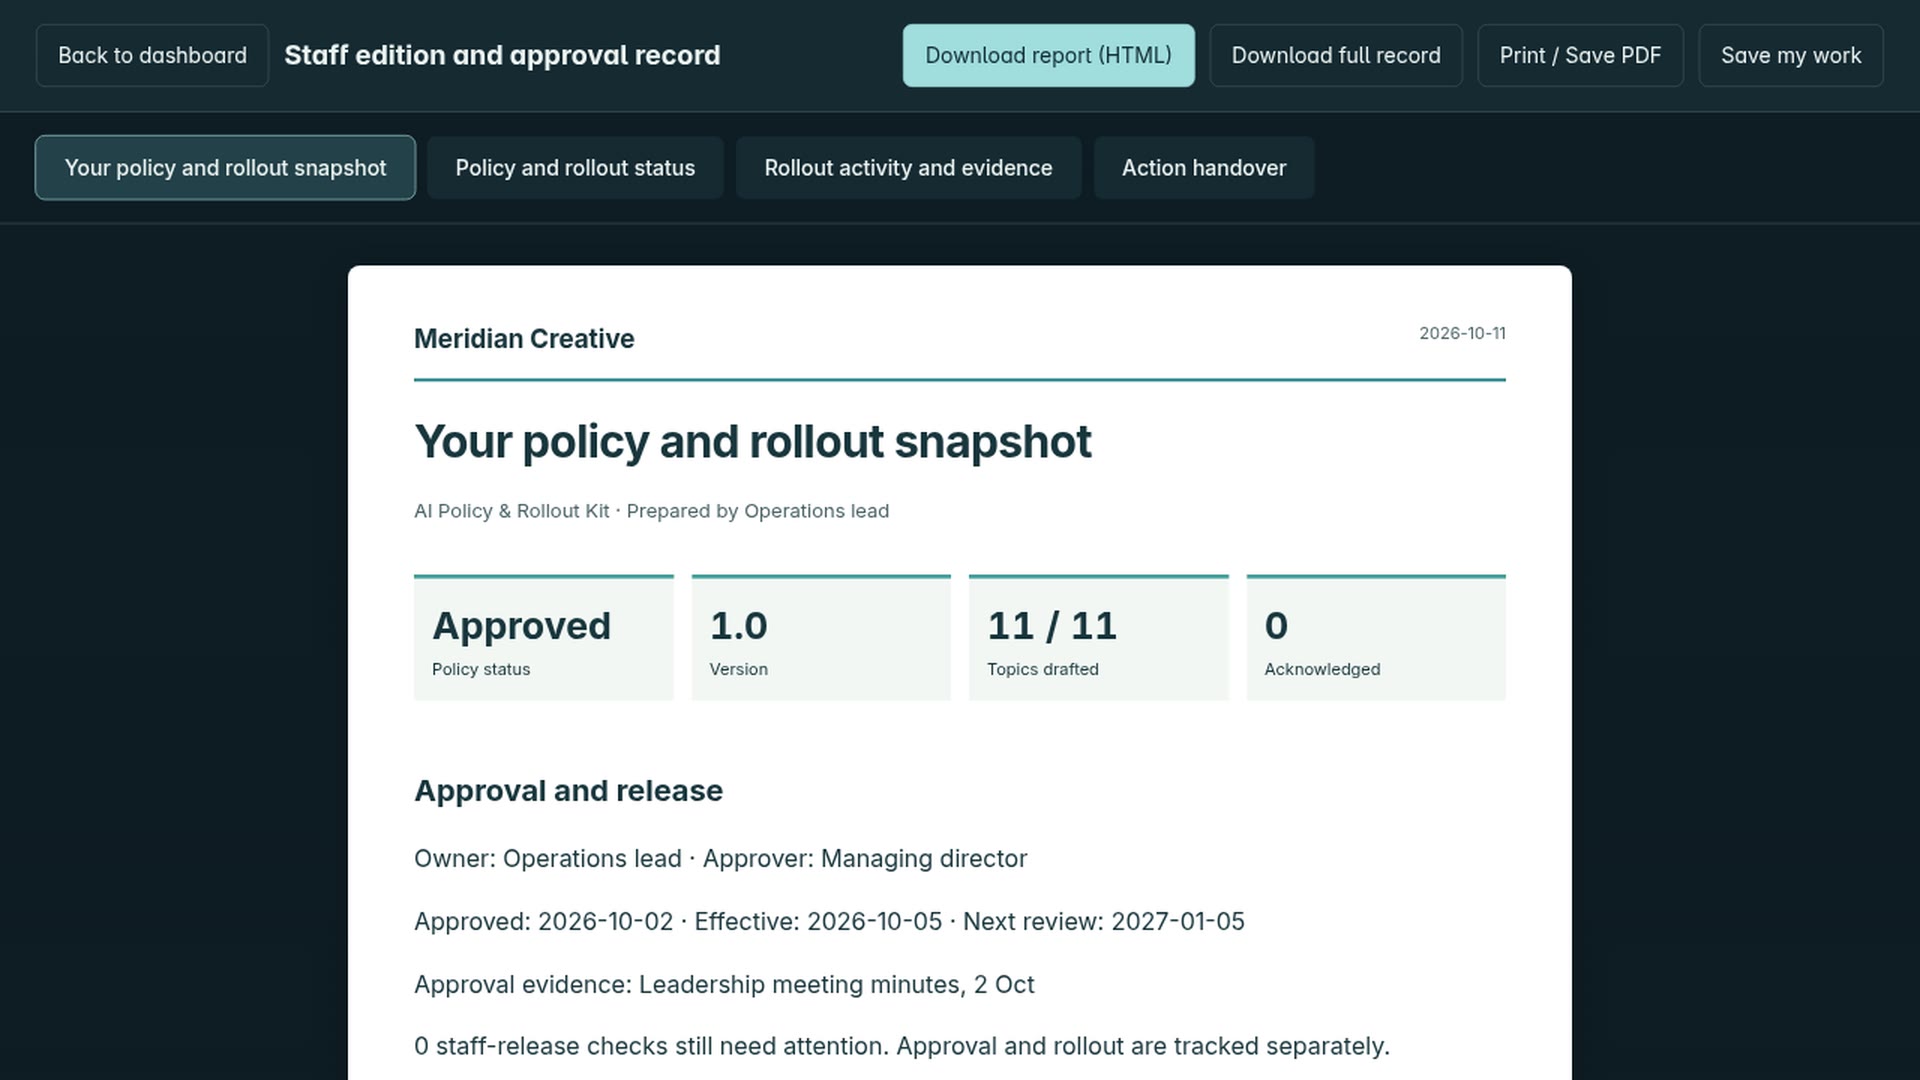Select the Version 1.0 card
Image resolution: width=1920 pixels, height=1080 pixels.
[x=821, y=638]
